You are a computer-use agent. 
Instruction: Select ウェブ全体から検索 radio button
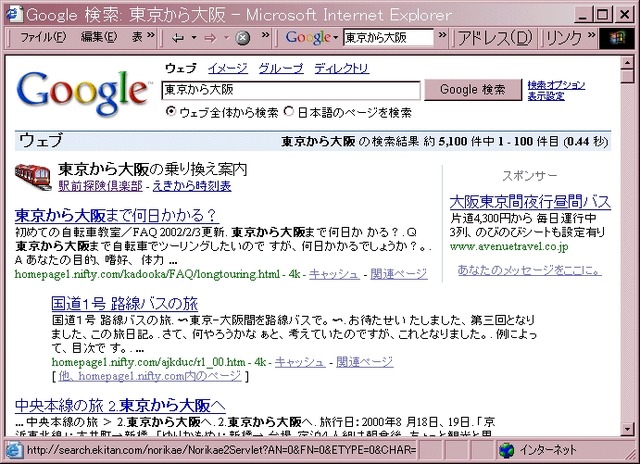tap(171, 111)
